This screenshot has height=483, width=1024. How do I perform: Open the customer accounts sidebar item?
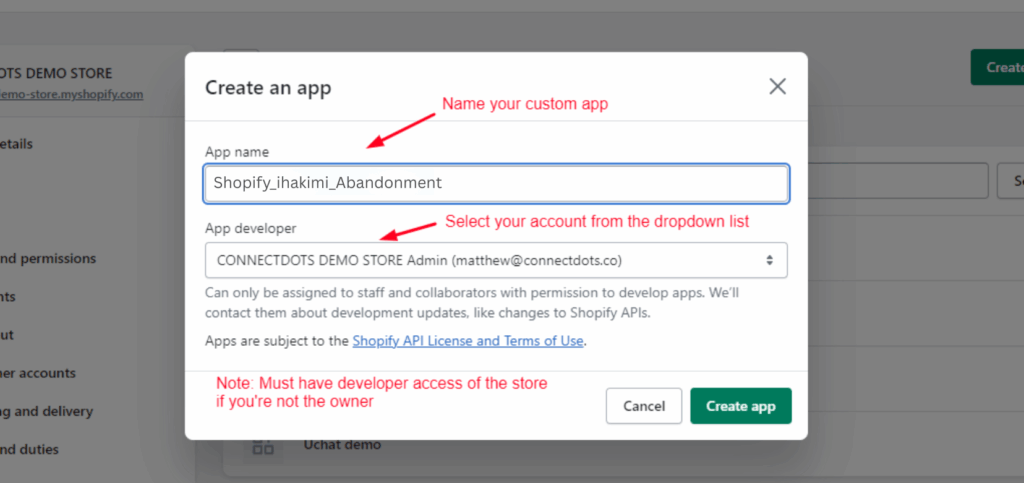point(38,373)
